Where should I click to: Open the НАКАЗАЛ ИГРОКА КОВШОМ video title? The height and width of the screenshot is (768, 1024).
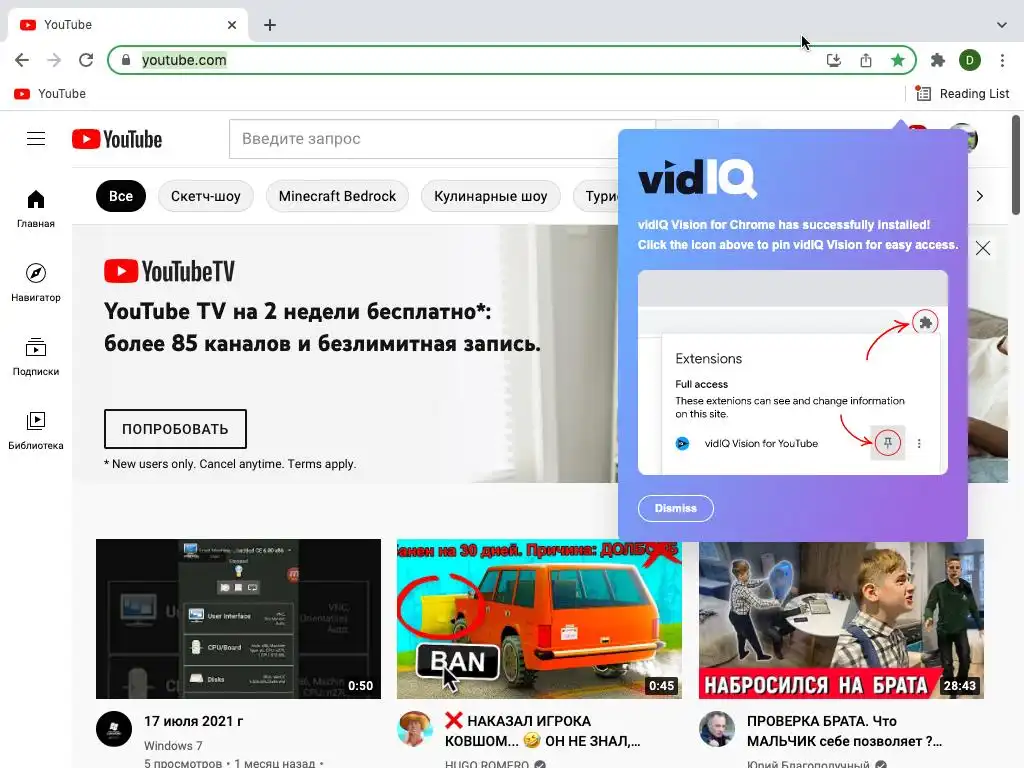click(x=542, y=731)
